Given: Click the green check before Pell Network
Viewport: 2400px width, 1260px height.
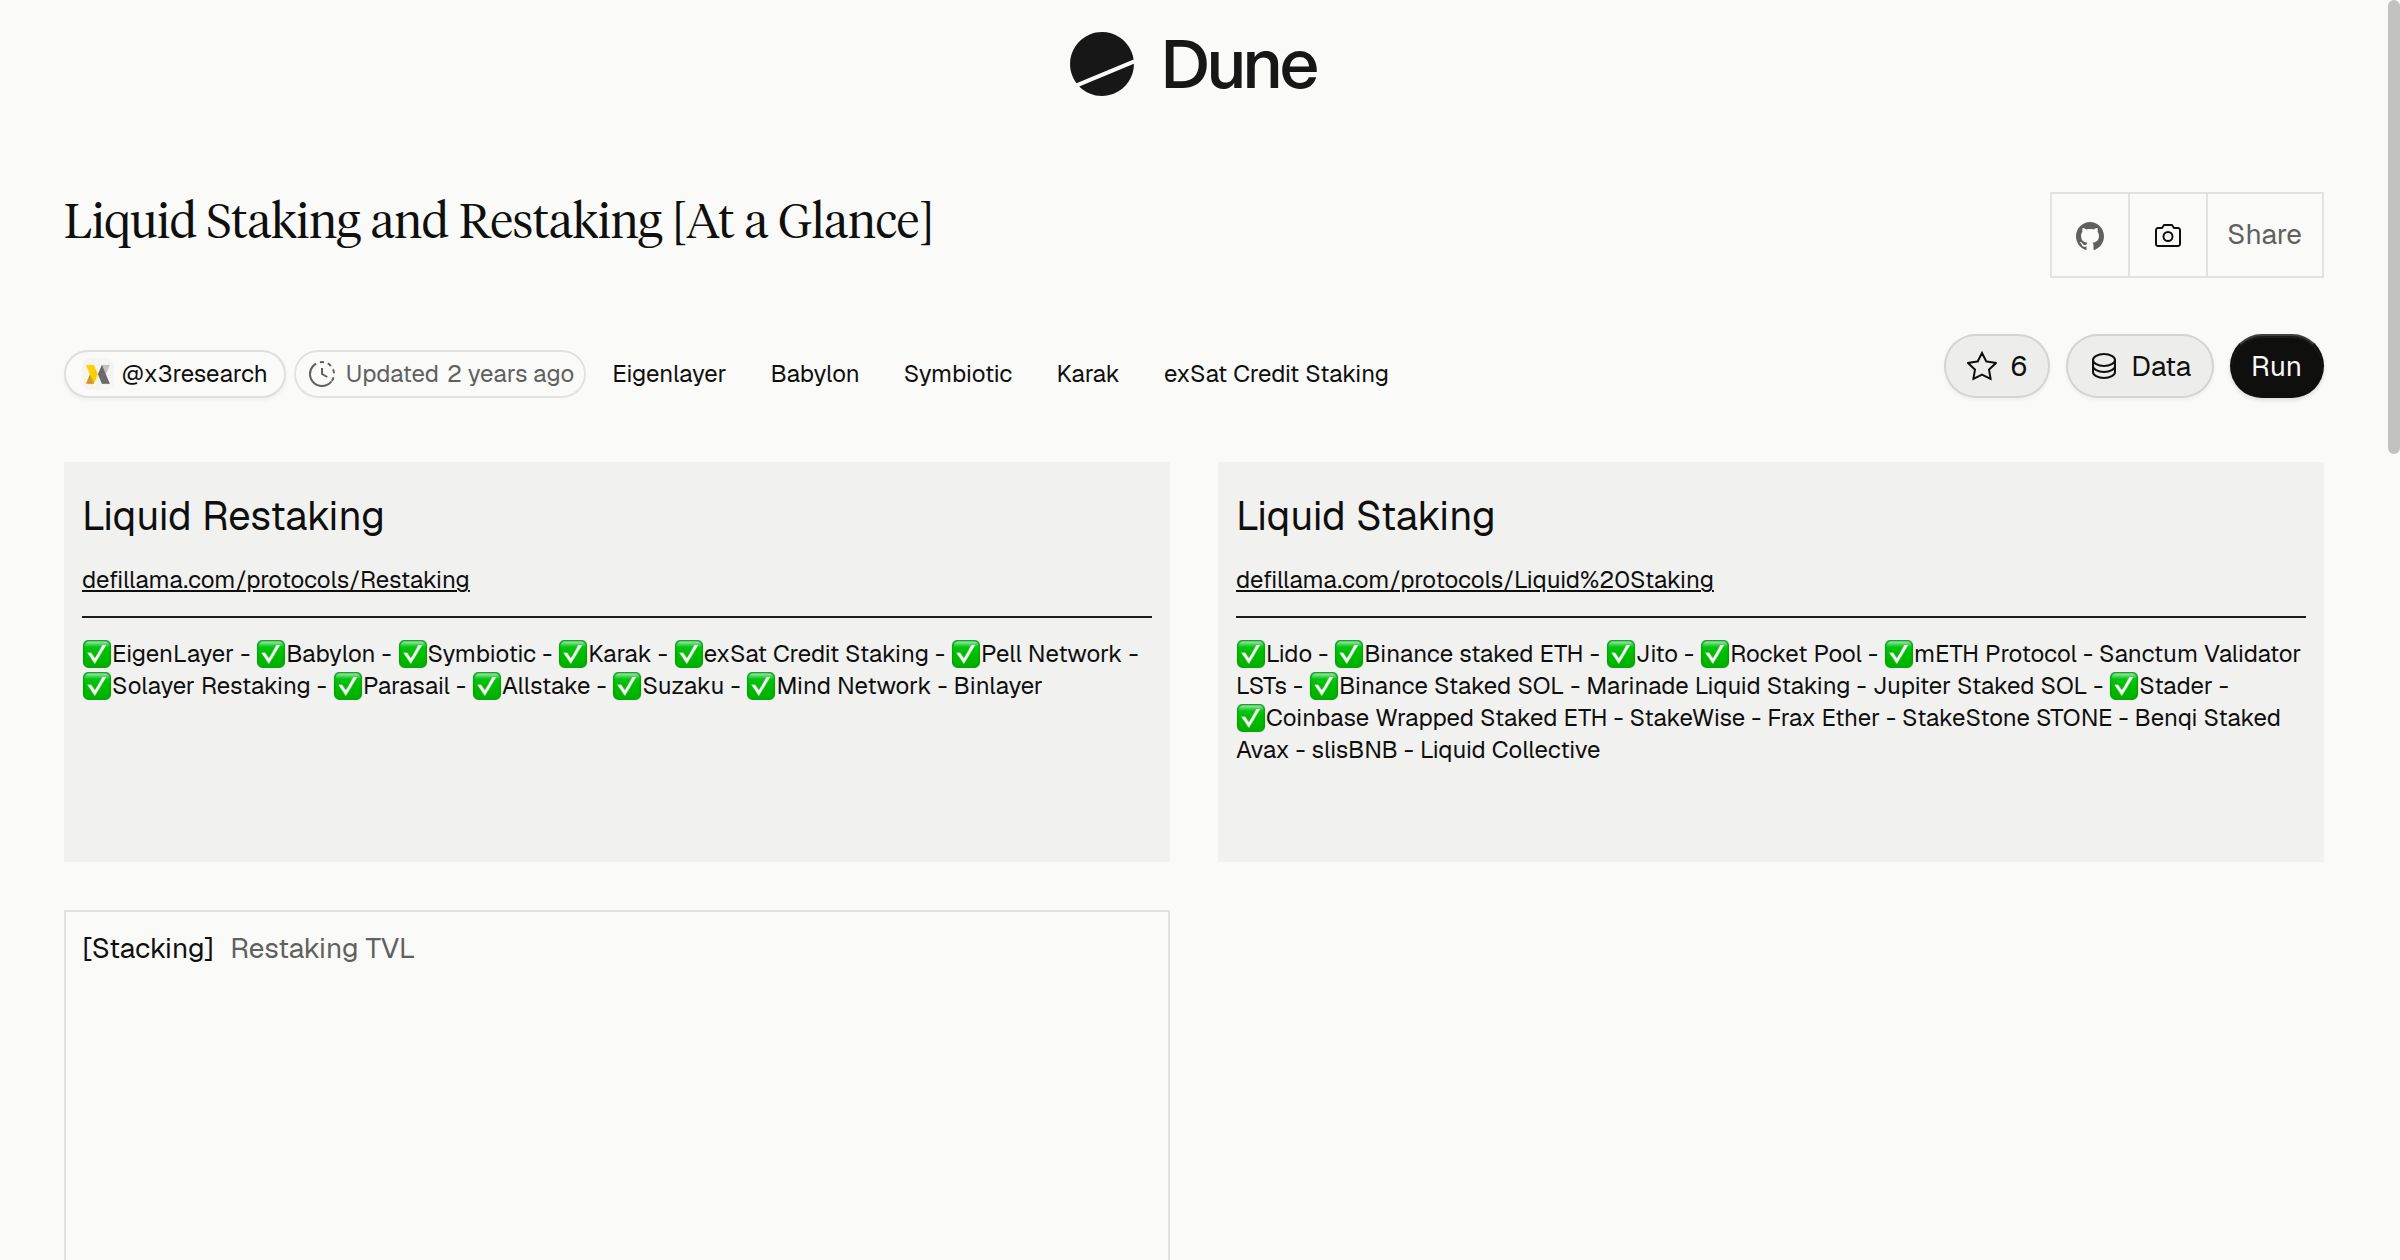Looking at the screenshot, I should (x=966, y=655).
